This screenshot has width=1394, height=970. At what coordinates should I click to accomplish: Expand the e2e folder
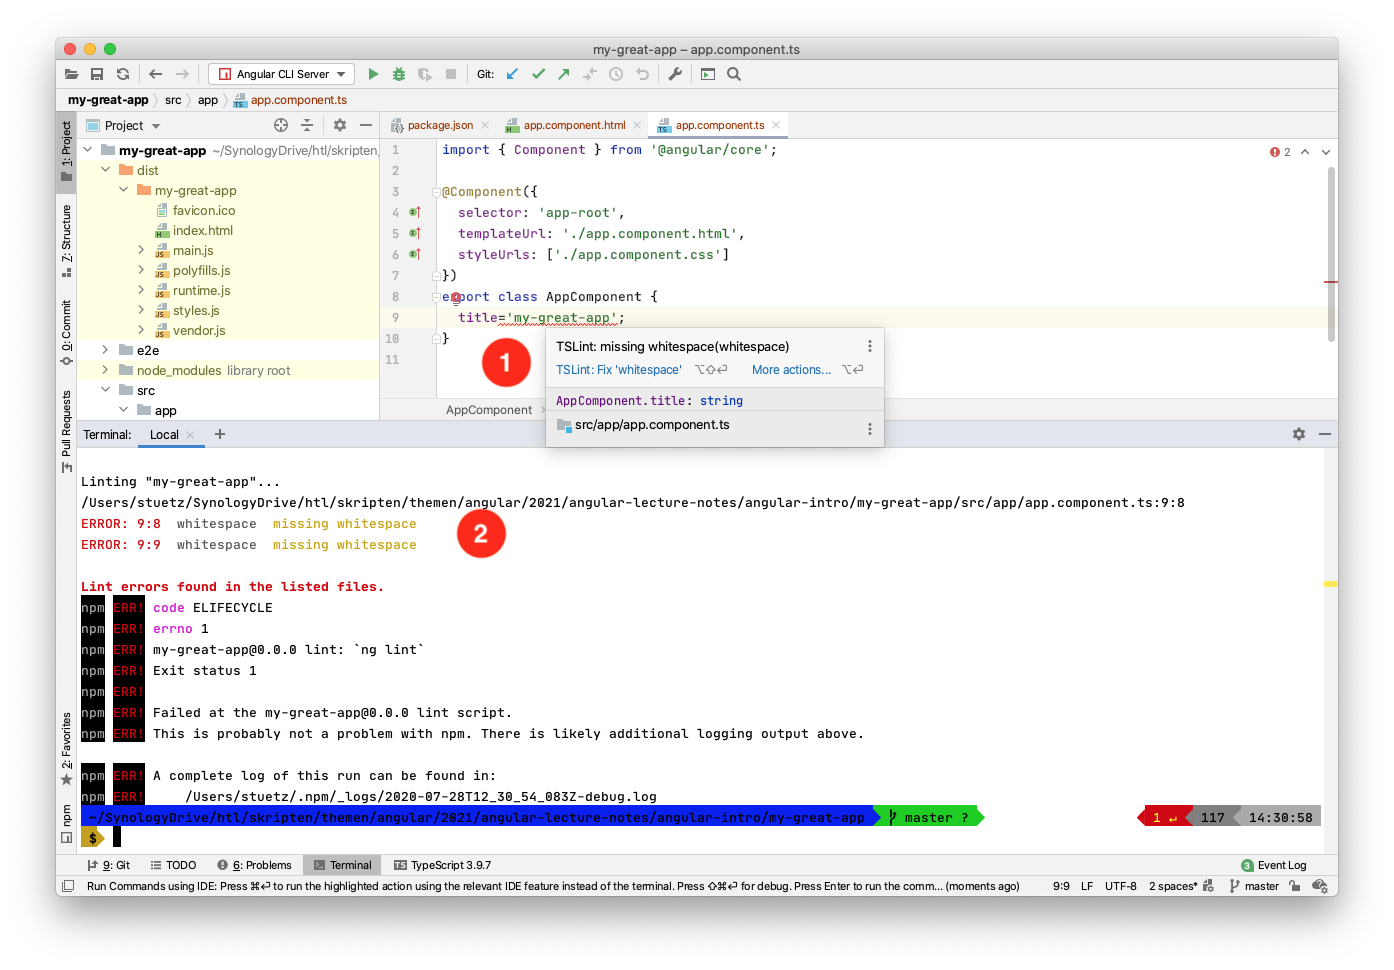click(105, 350)
